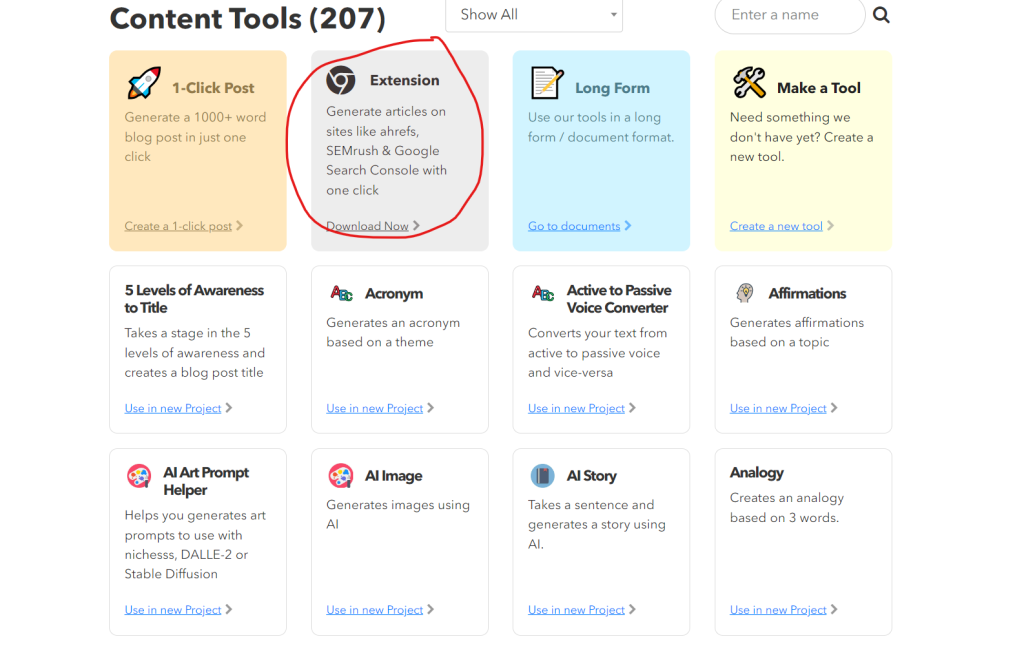Click the AI Story card title
This screenshot has height=648, width=1024.
591,476
